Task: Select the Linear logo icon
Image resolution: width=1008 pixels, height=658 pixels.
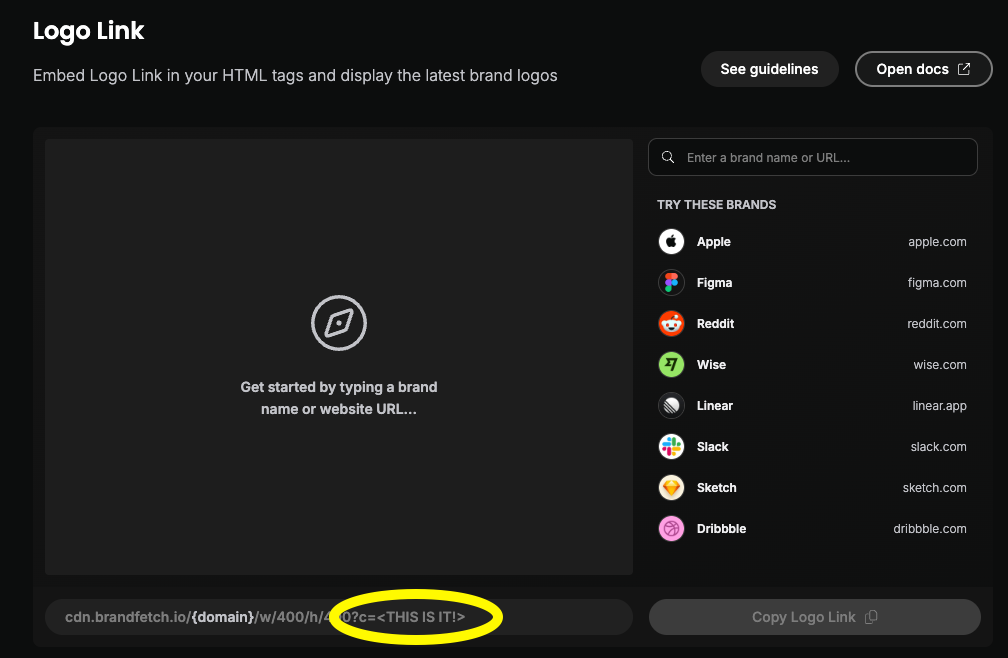Action: (x=671, y=405)
